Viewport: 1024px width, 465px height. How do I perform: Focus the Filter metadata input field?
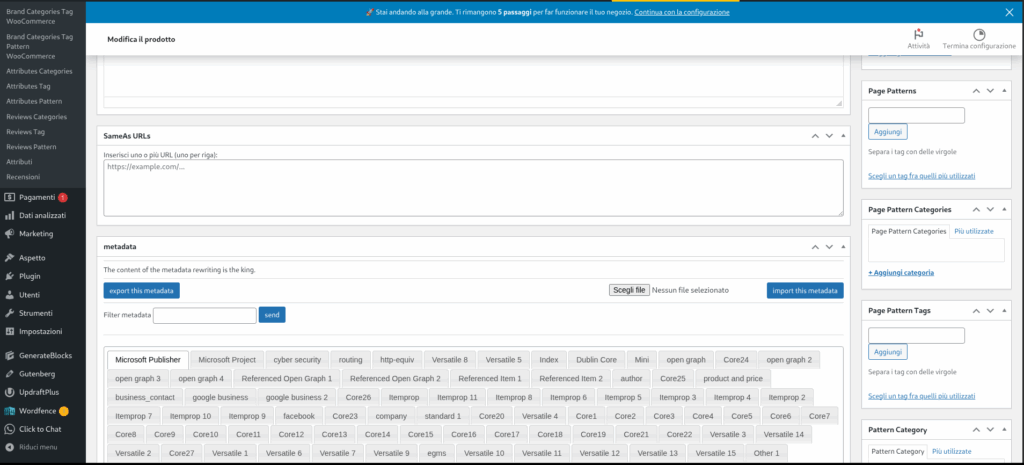coord(204,315)
